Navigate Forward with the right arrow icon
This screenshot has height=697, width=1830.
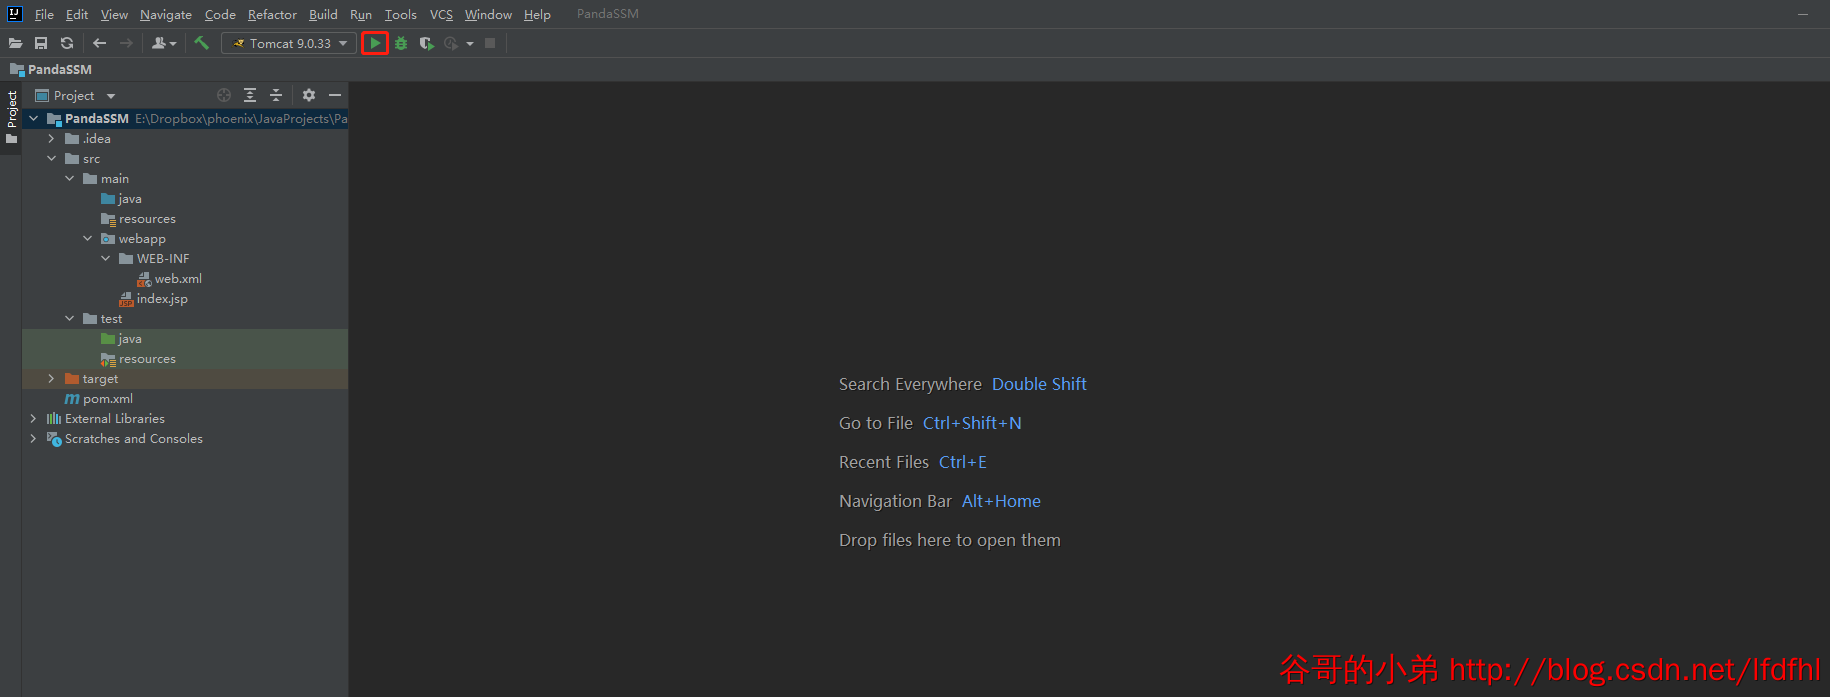pos(126,43)
